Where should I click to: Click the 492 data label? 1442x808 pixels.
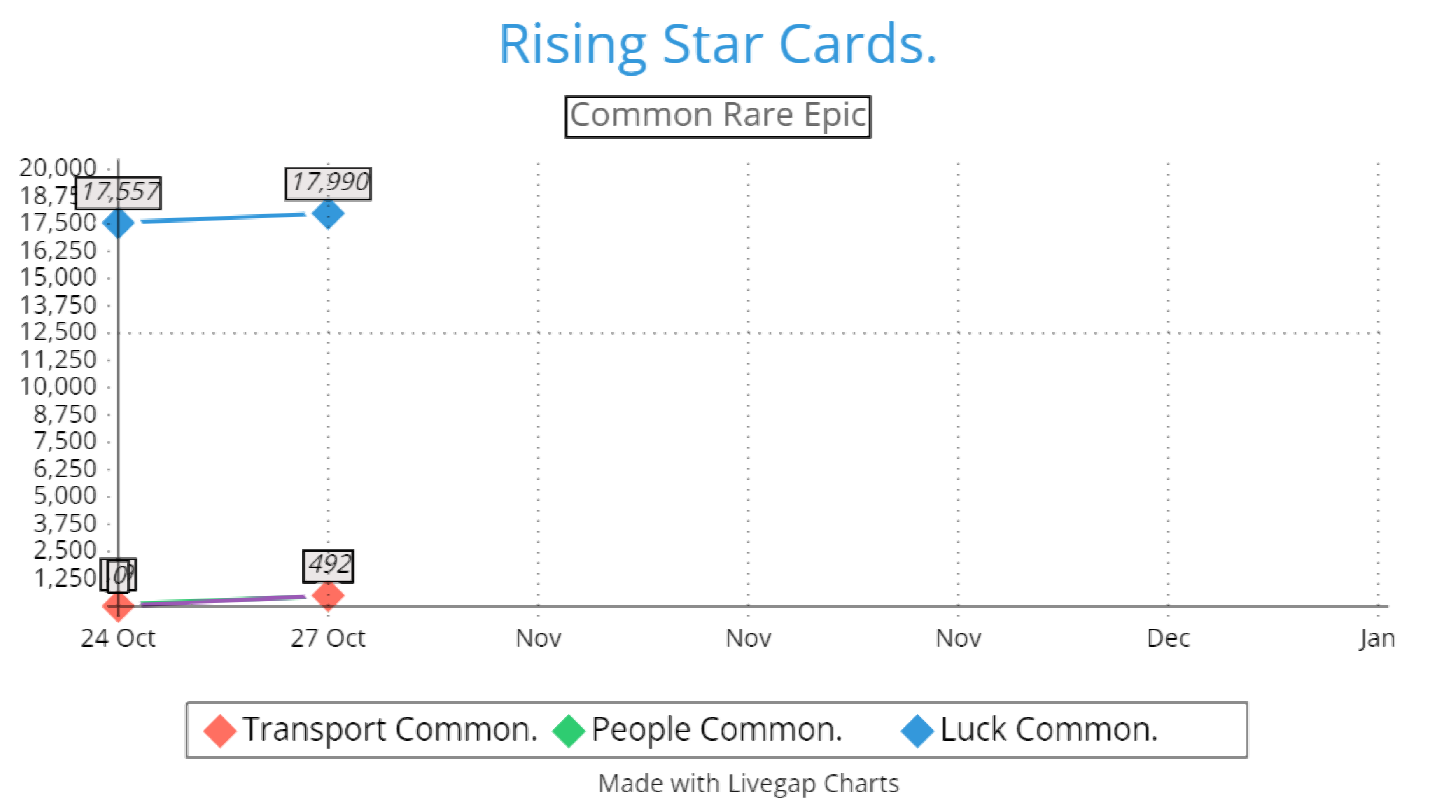[329, 565]
